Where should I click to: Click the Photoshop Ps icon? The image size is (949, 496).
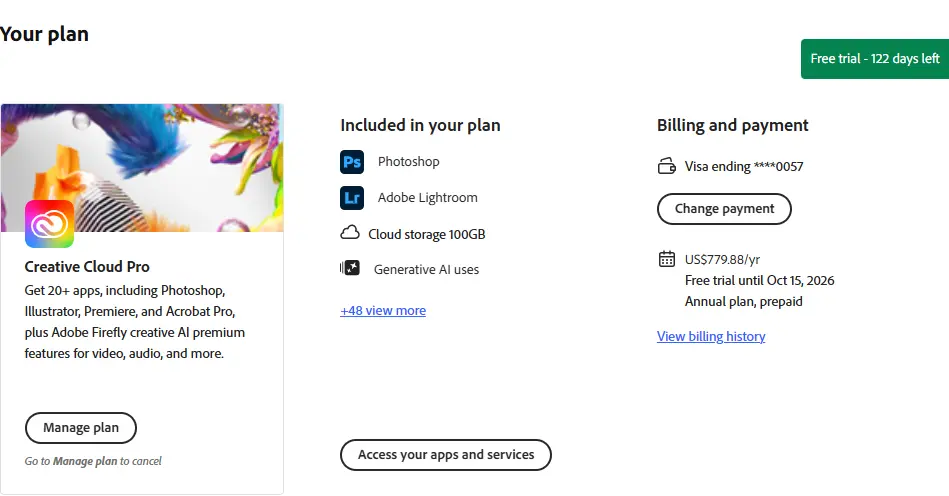352,162
